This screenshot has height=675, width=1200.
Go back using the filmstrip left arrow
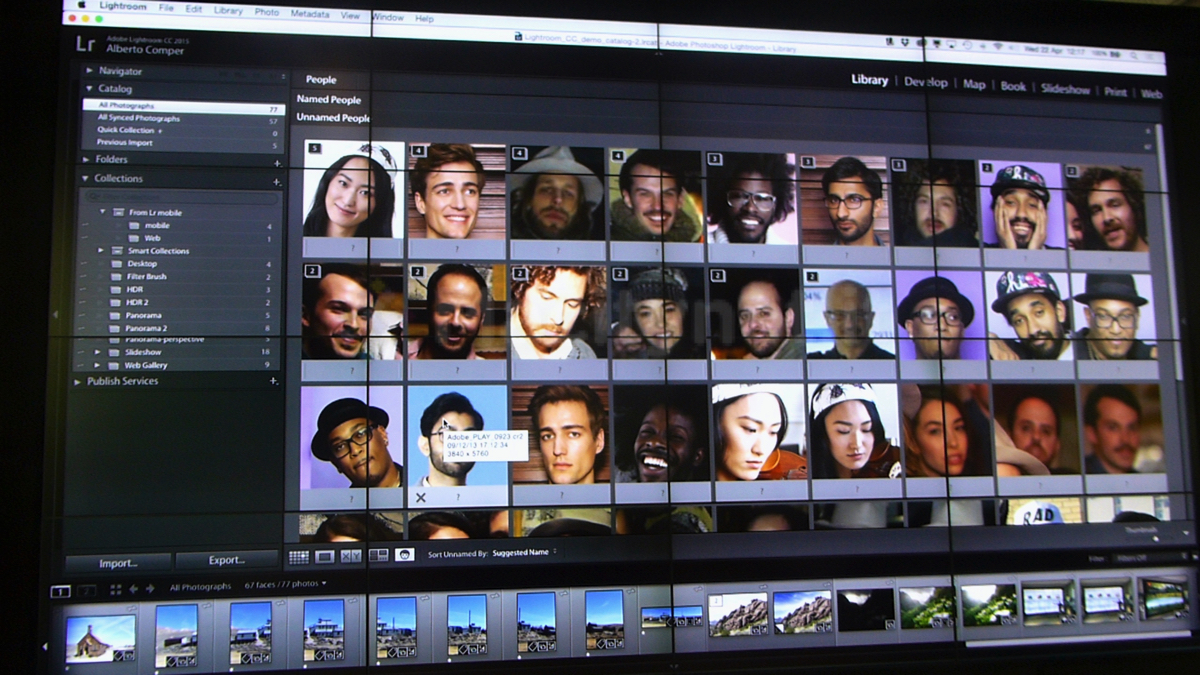tap(134, 589)
